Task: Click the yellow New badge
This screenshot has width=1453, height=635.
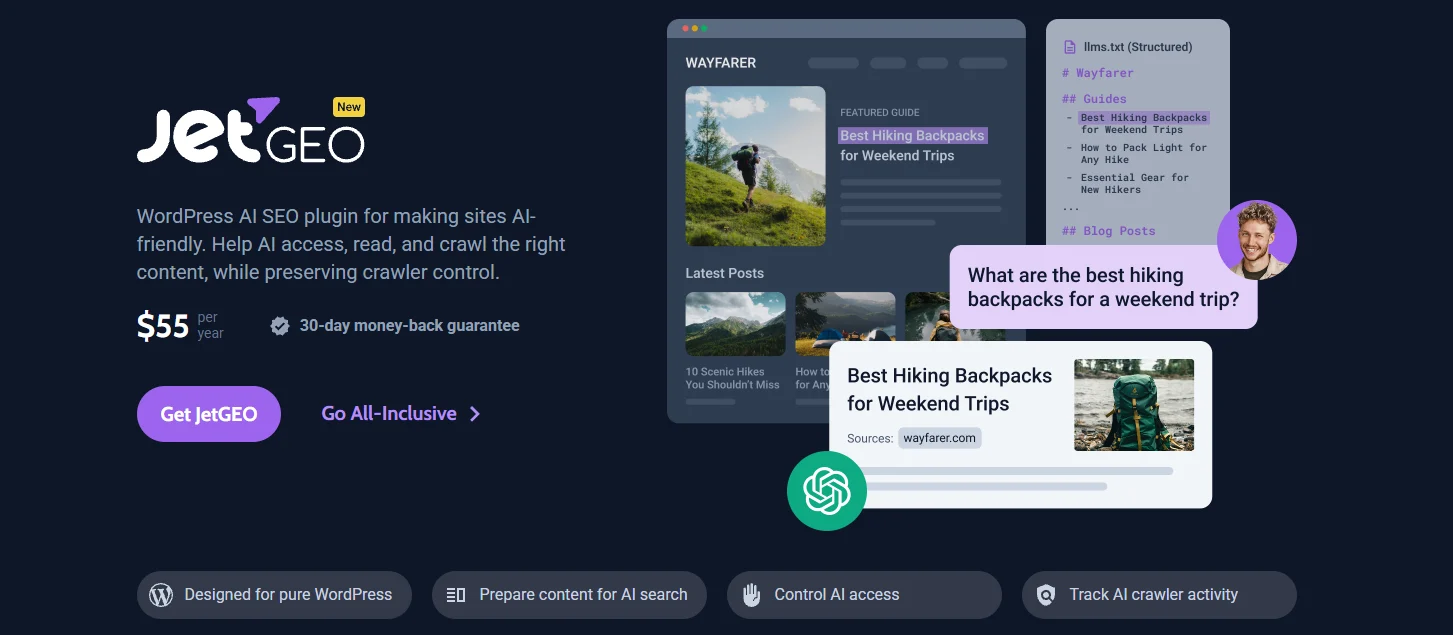Action: click(349, 107)
